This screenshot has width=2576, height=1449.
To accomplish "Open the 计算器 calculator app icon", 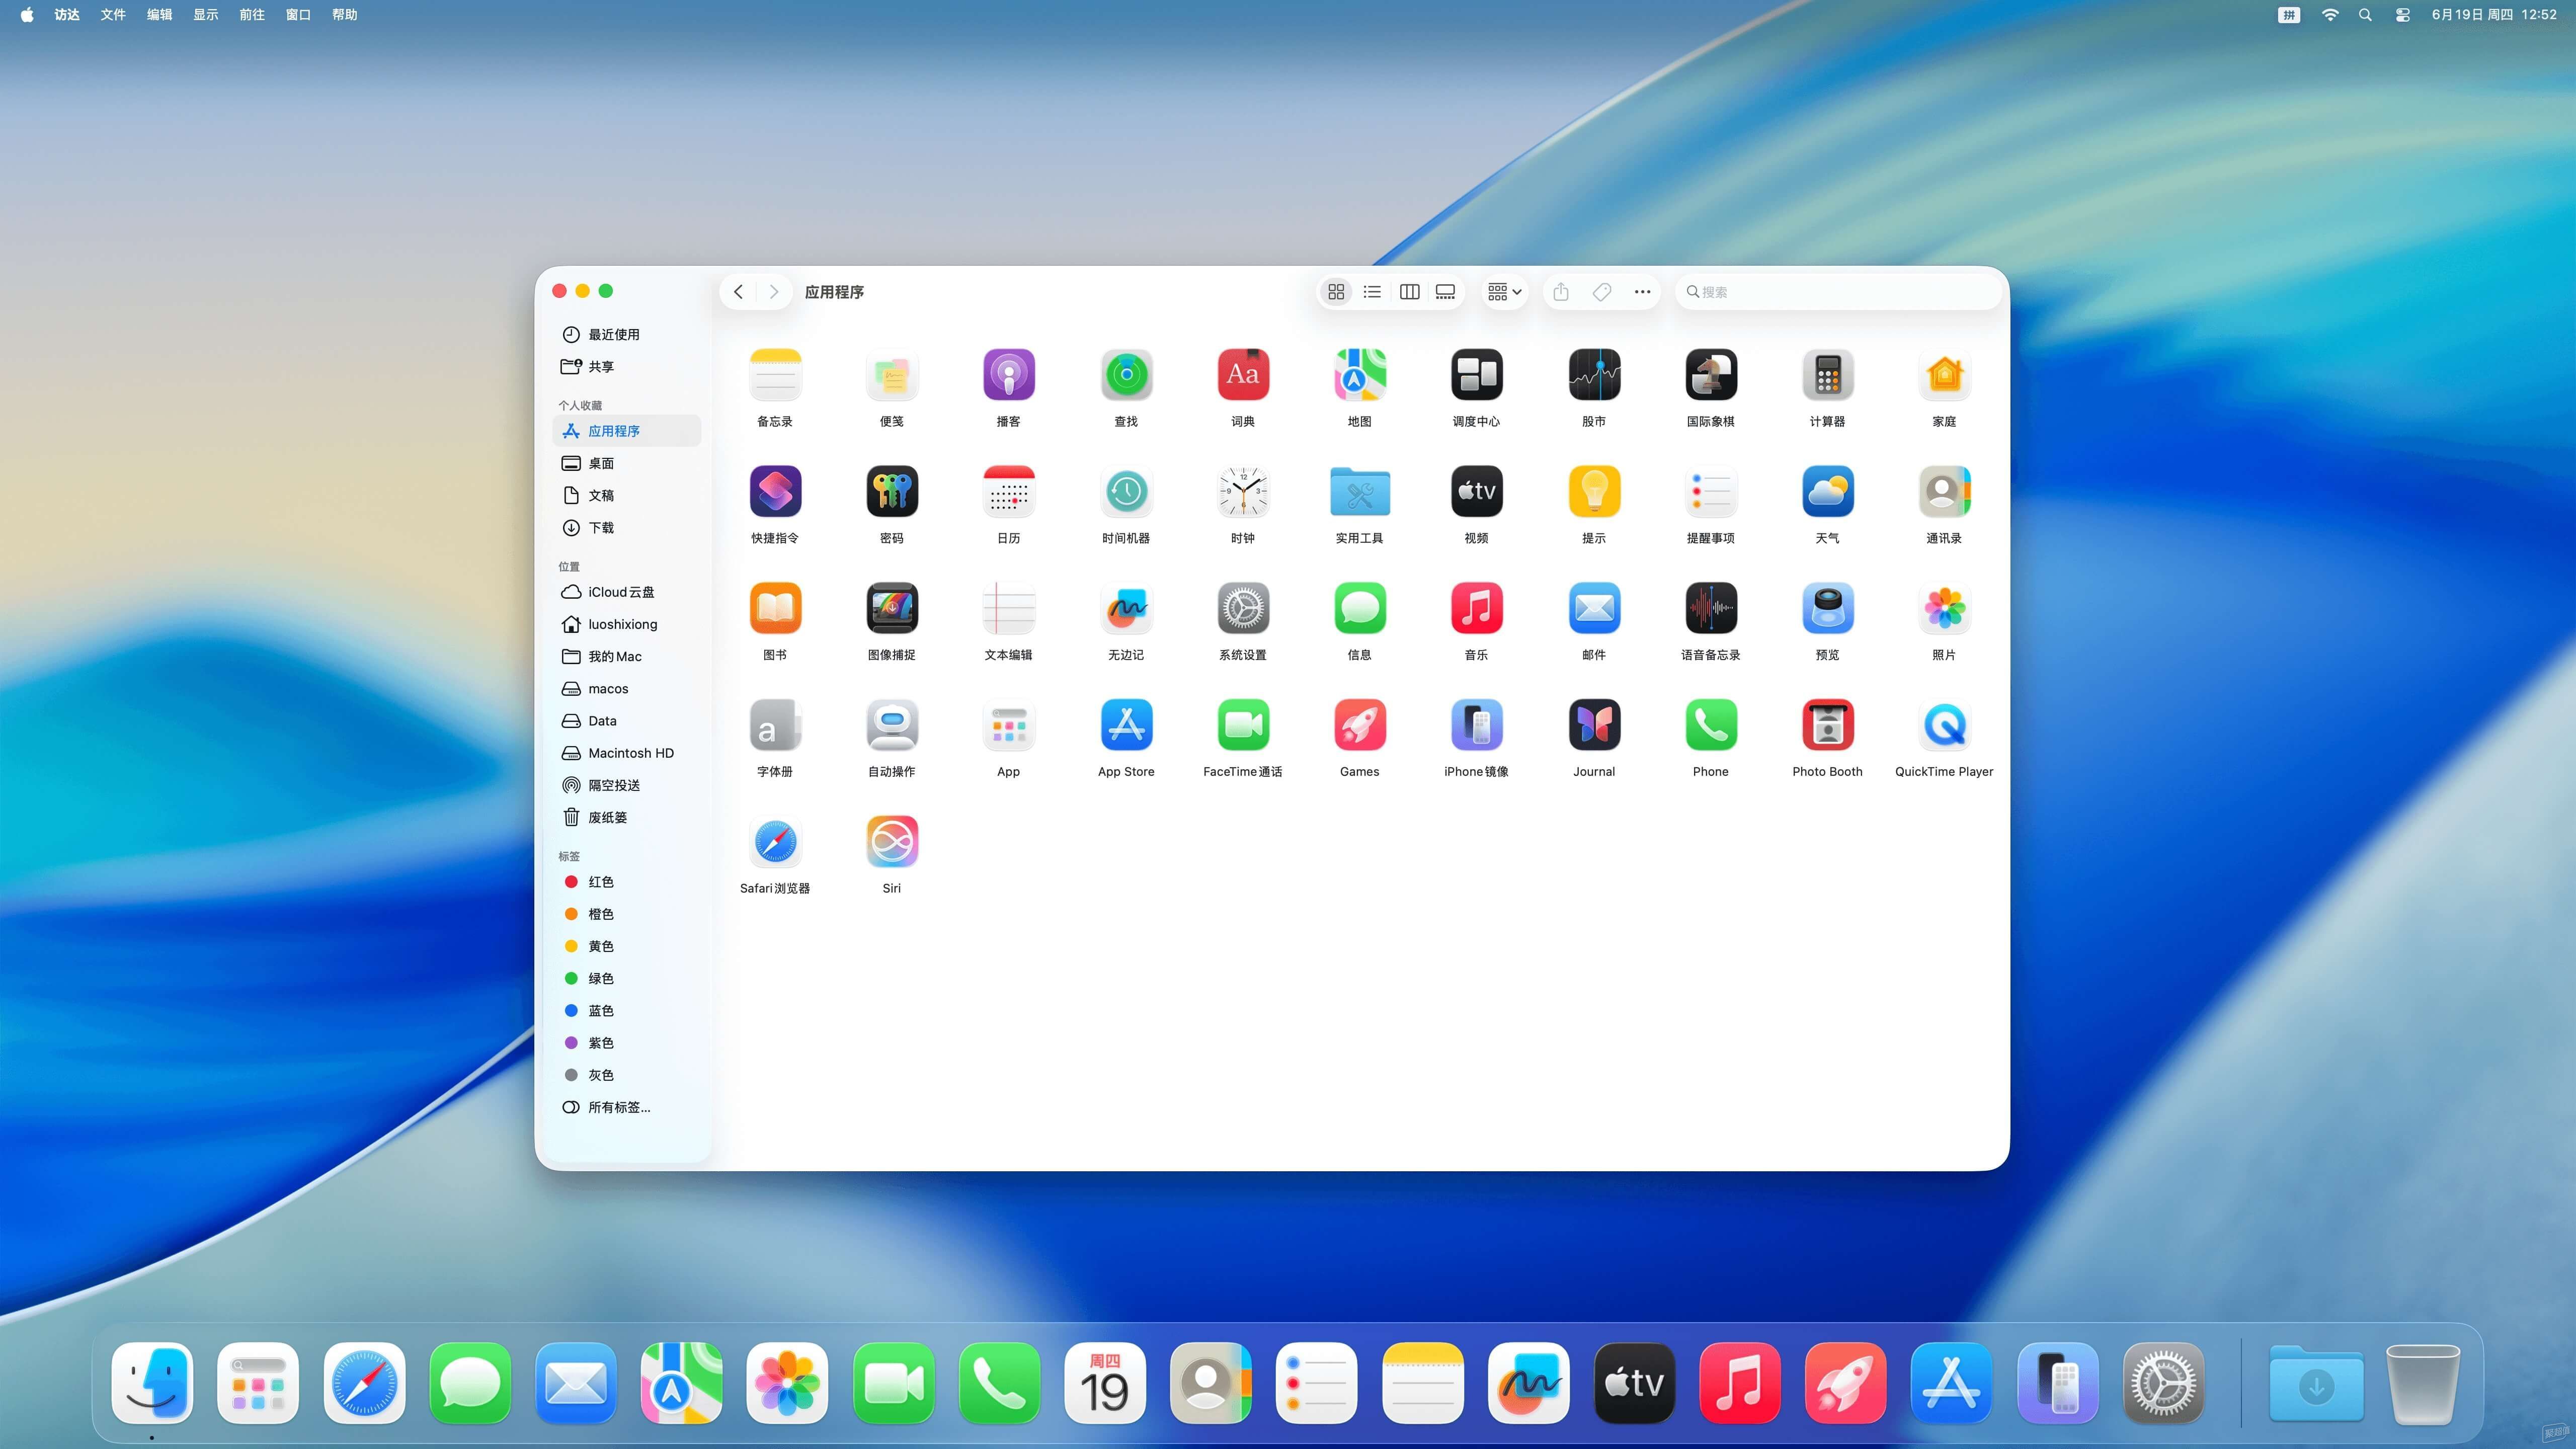I will (x=1827, y=375).
